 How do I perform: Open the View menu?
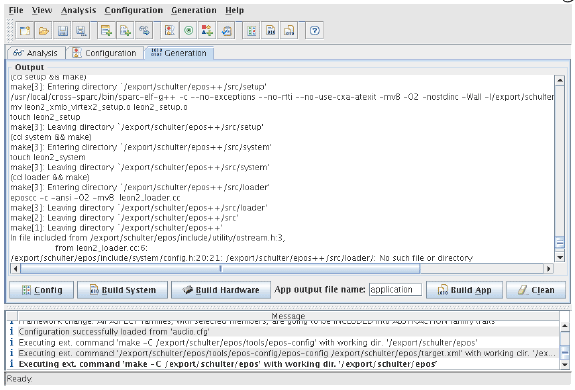(41, 10)
